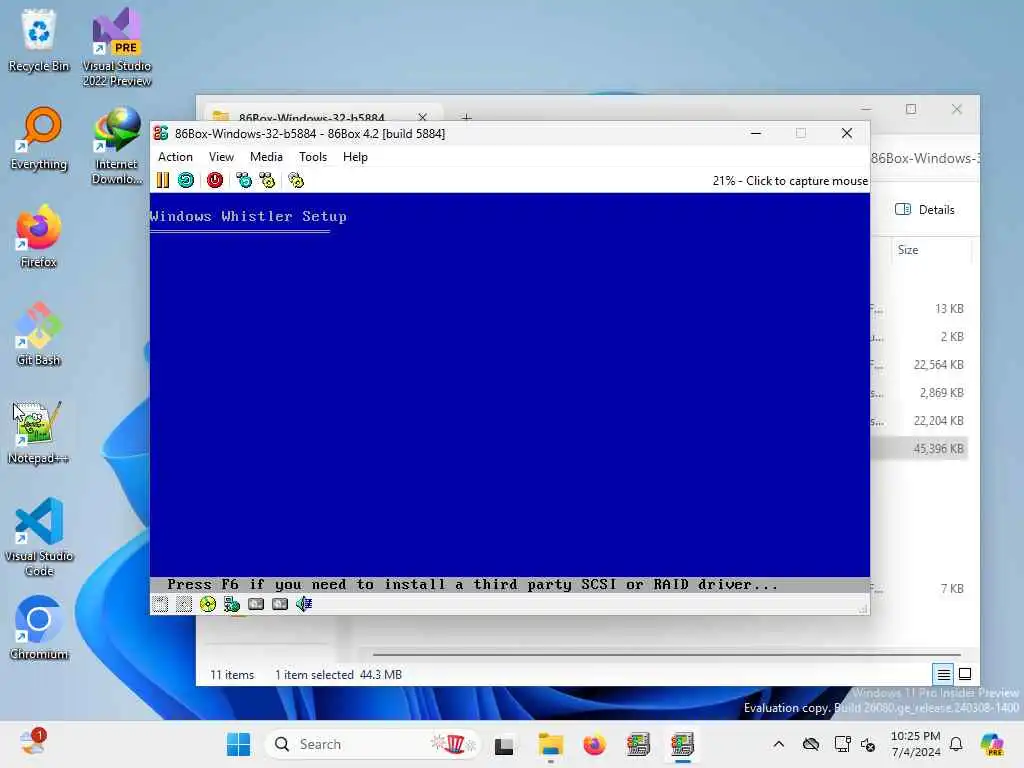
Task: Click hard disk icon beside the network icon
Action: pyautogui.click(x=256, y=604)
